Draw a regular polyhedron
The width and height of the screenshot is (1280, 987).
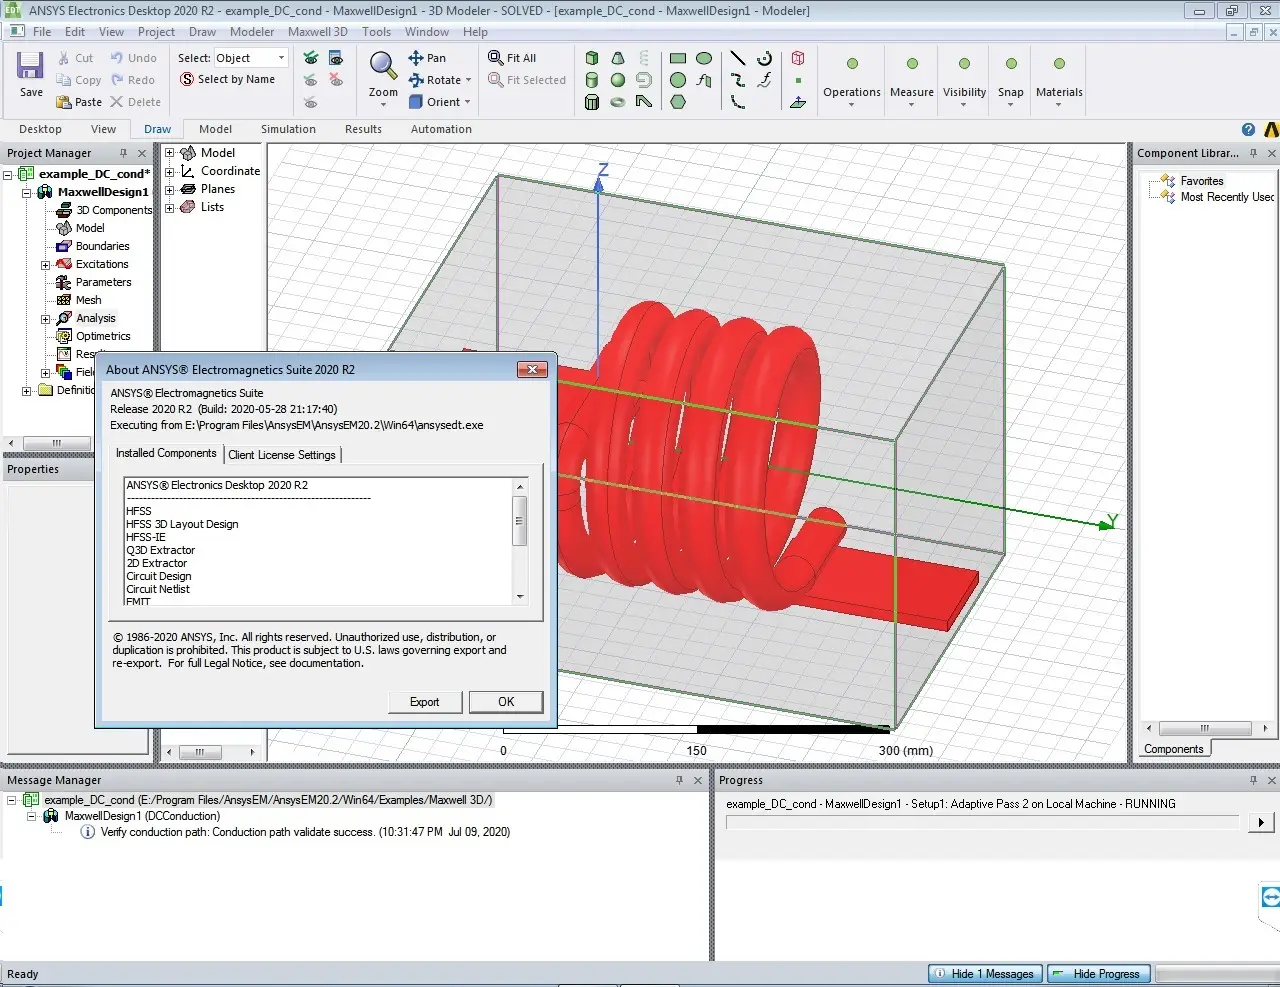(592, 102)
